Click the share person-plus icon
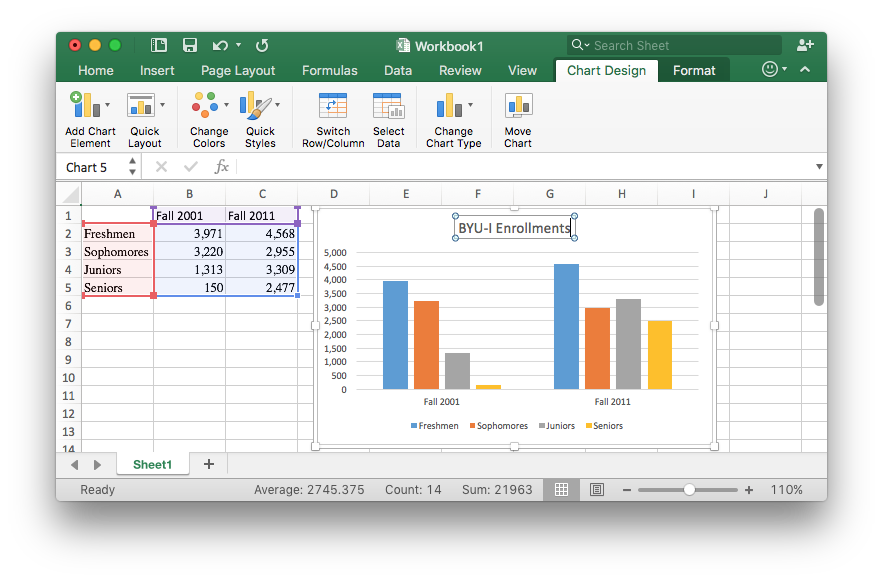 click(x=805, y=45)
